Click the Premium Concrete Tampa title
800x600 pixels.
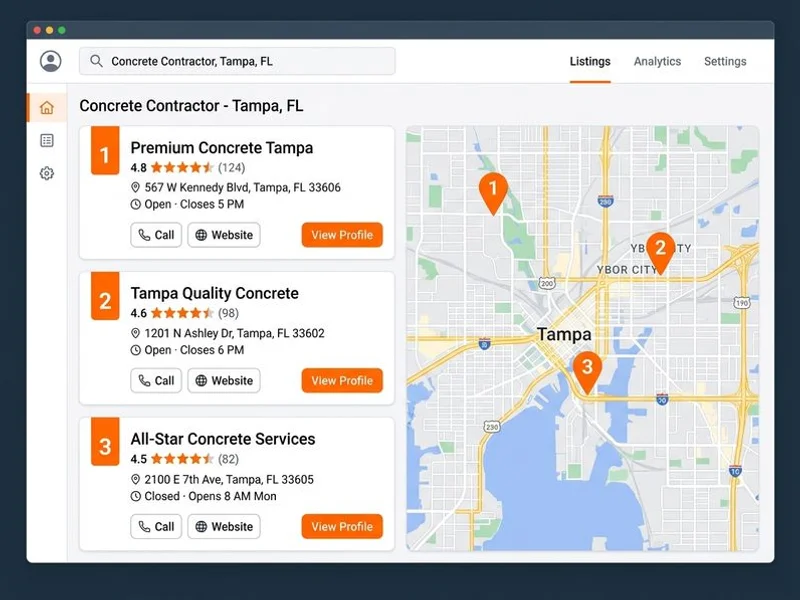221,147
